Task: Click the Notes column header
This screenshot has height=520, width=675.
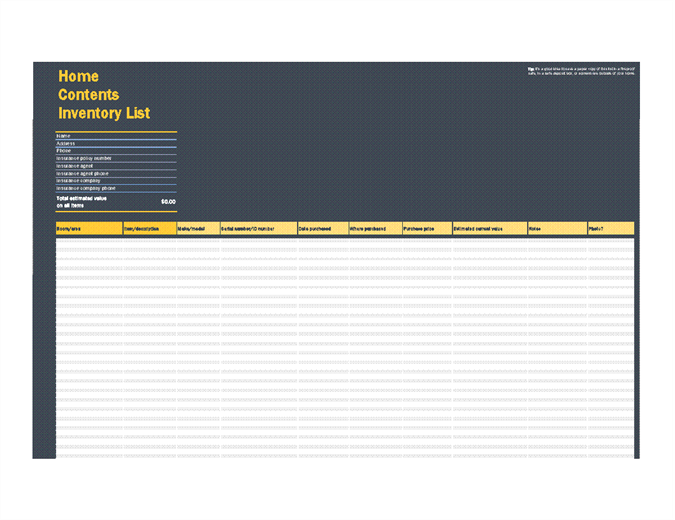Action: coord(556,229)
